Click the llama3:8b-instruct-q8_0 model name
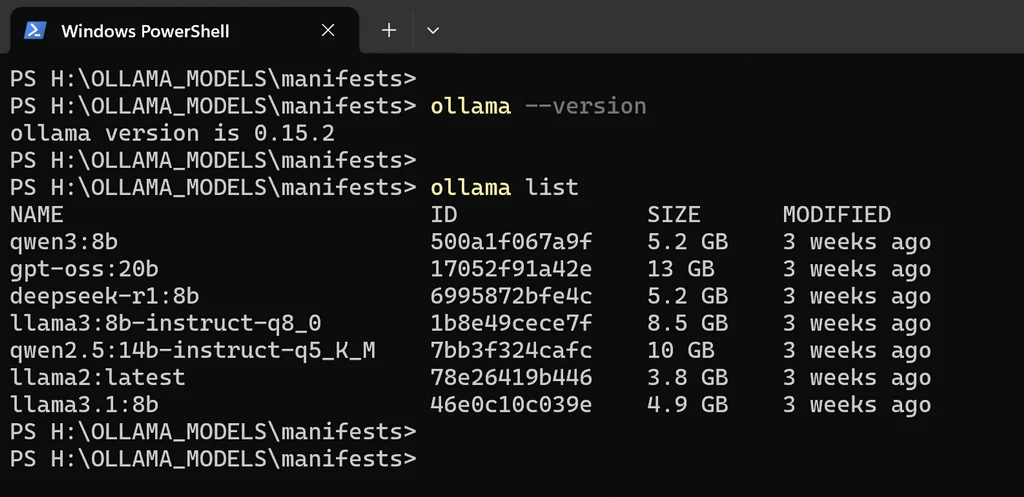 pyautogui.click(x=165, y=323)
